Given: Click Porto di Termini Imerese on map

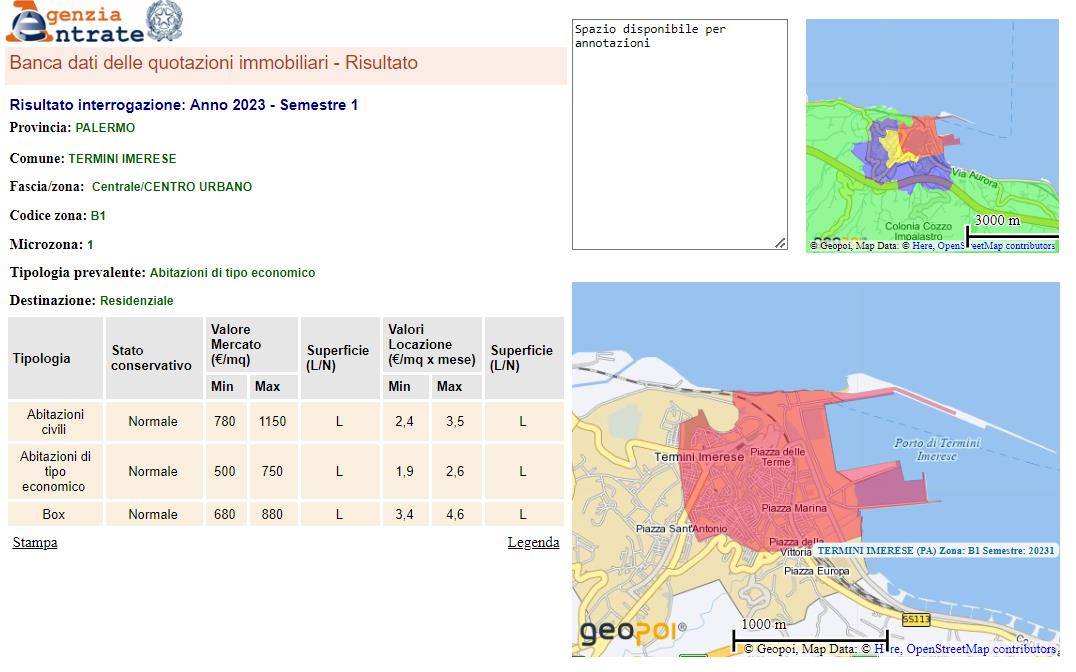Looking at the screenshot, I should [936, 449].
